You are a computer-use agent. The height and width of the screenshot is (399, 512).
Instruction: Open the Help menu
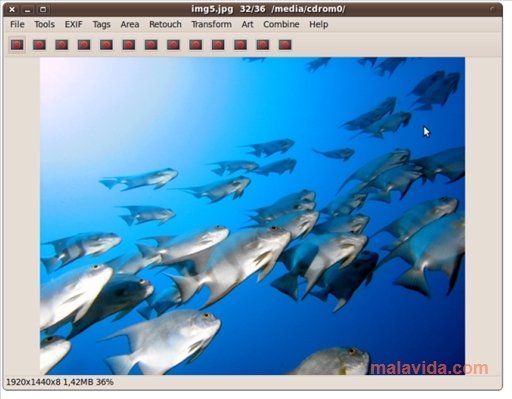(x=319, y=24)
